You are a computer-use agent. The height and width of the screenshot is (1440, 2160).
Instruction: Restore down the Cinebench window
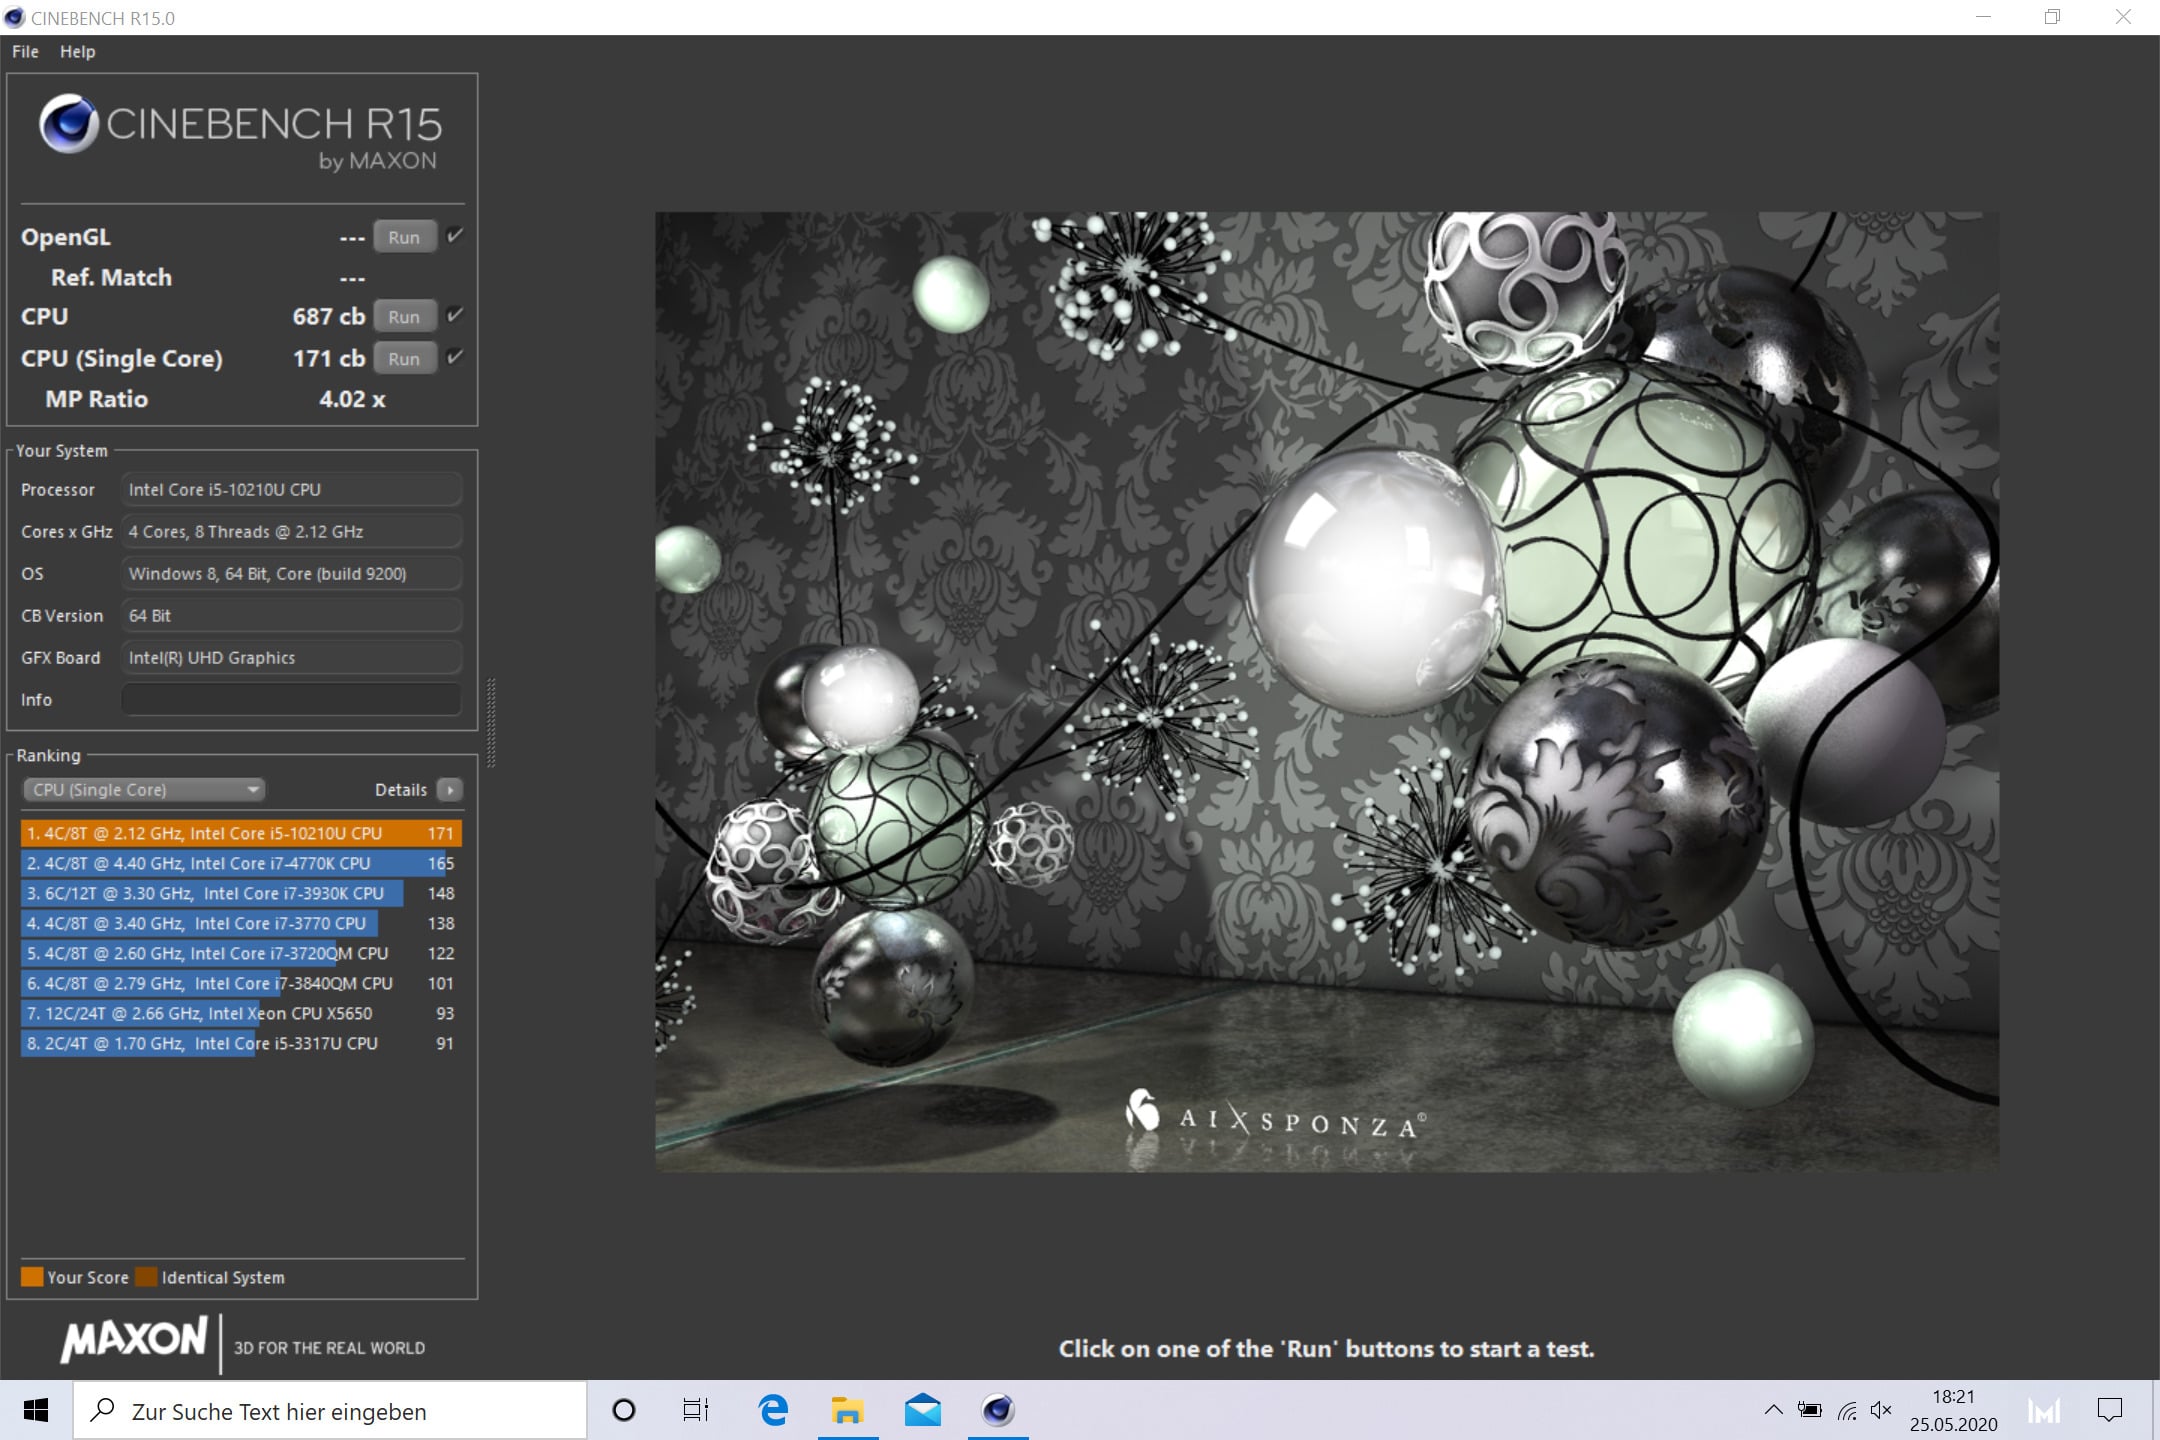tap(2052, 17)
